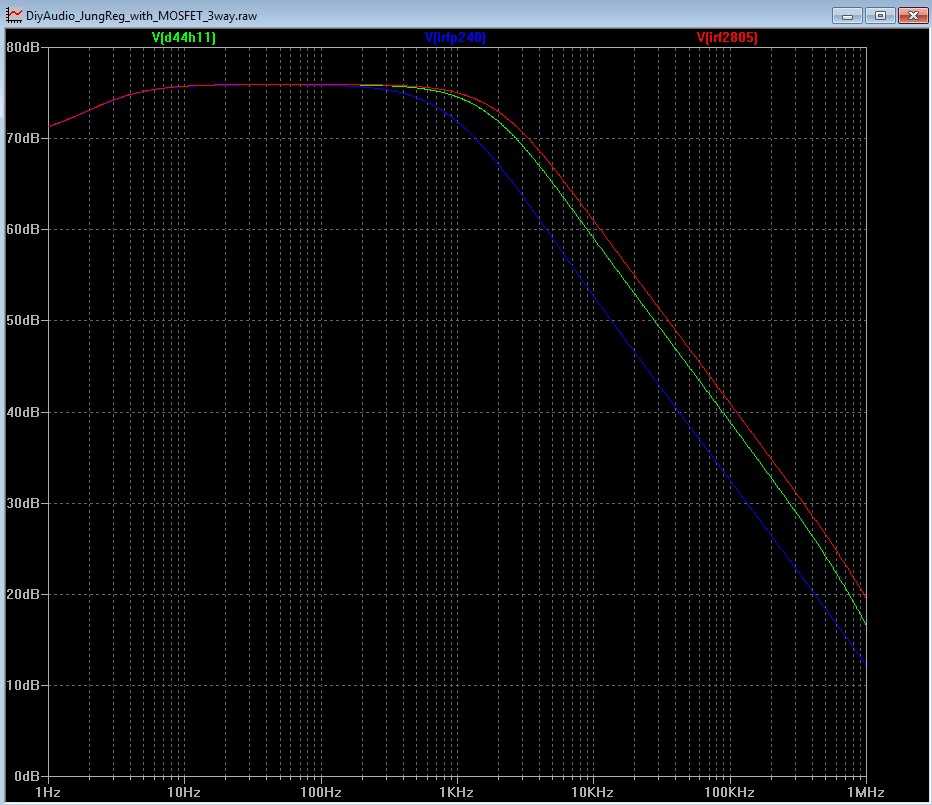Click the LTspice waveform icon in title bar

point(14,15)
